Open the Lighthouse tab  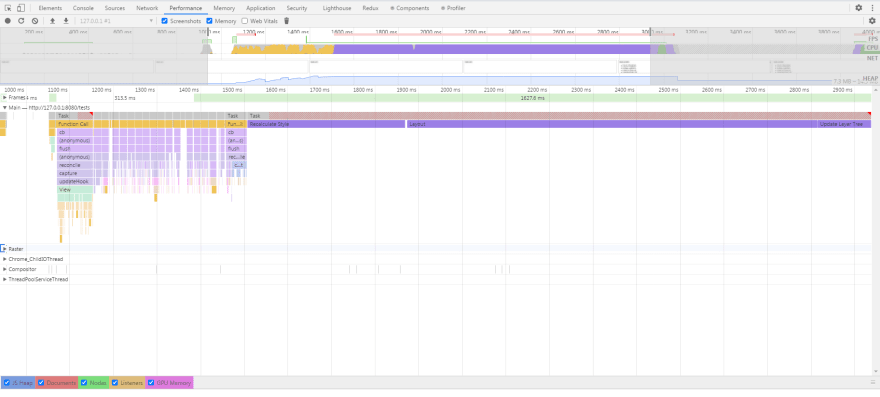[x=336, y=8]
